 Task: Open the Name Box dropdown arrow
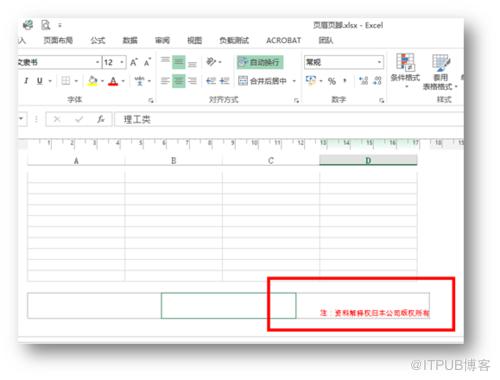pos(21,119)
